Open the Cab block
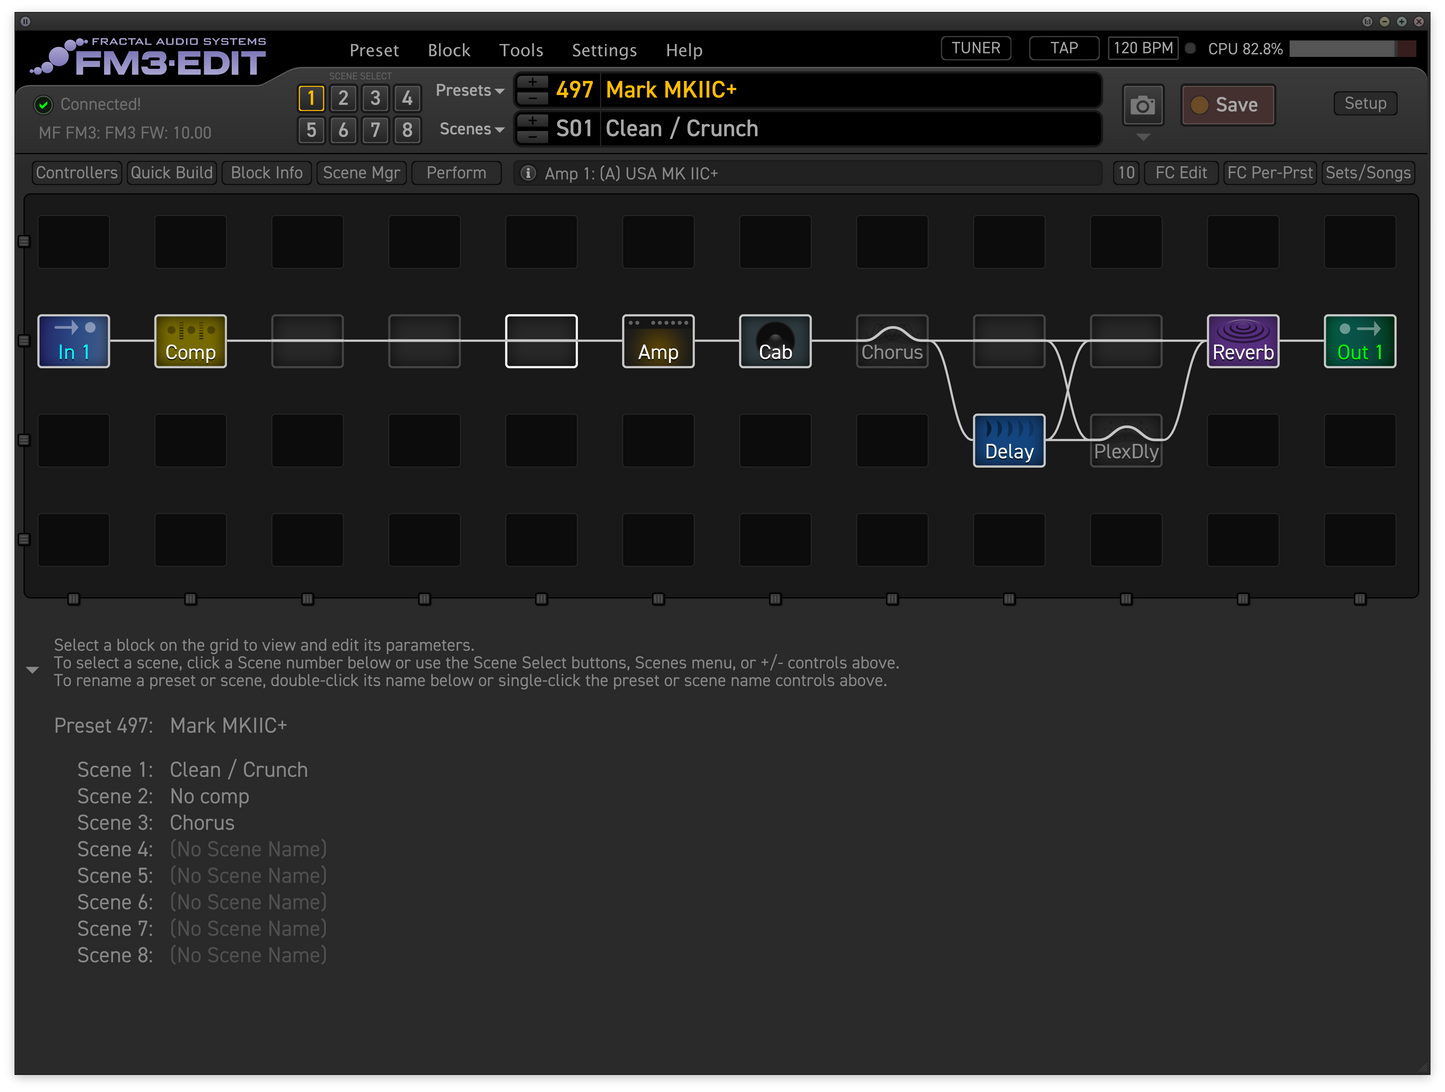 pos(775,341)
